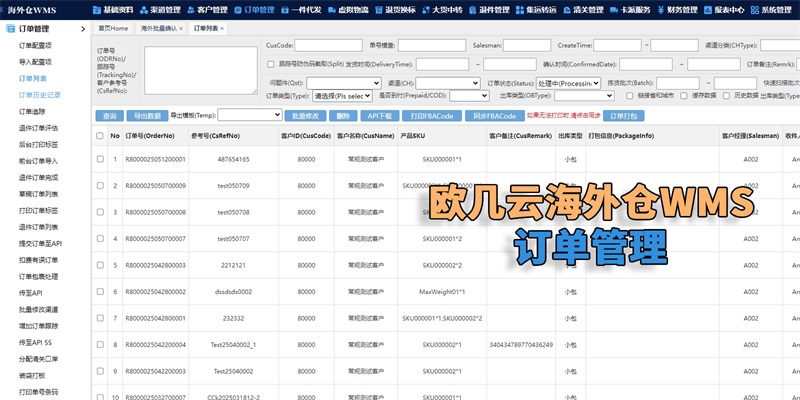Click the 订单打包 button
The width and height of the screenshot is (800, 400).
[623, 116]
